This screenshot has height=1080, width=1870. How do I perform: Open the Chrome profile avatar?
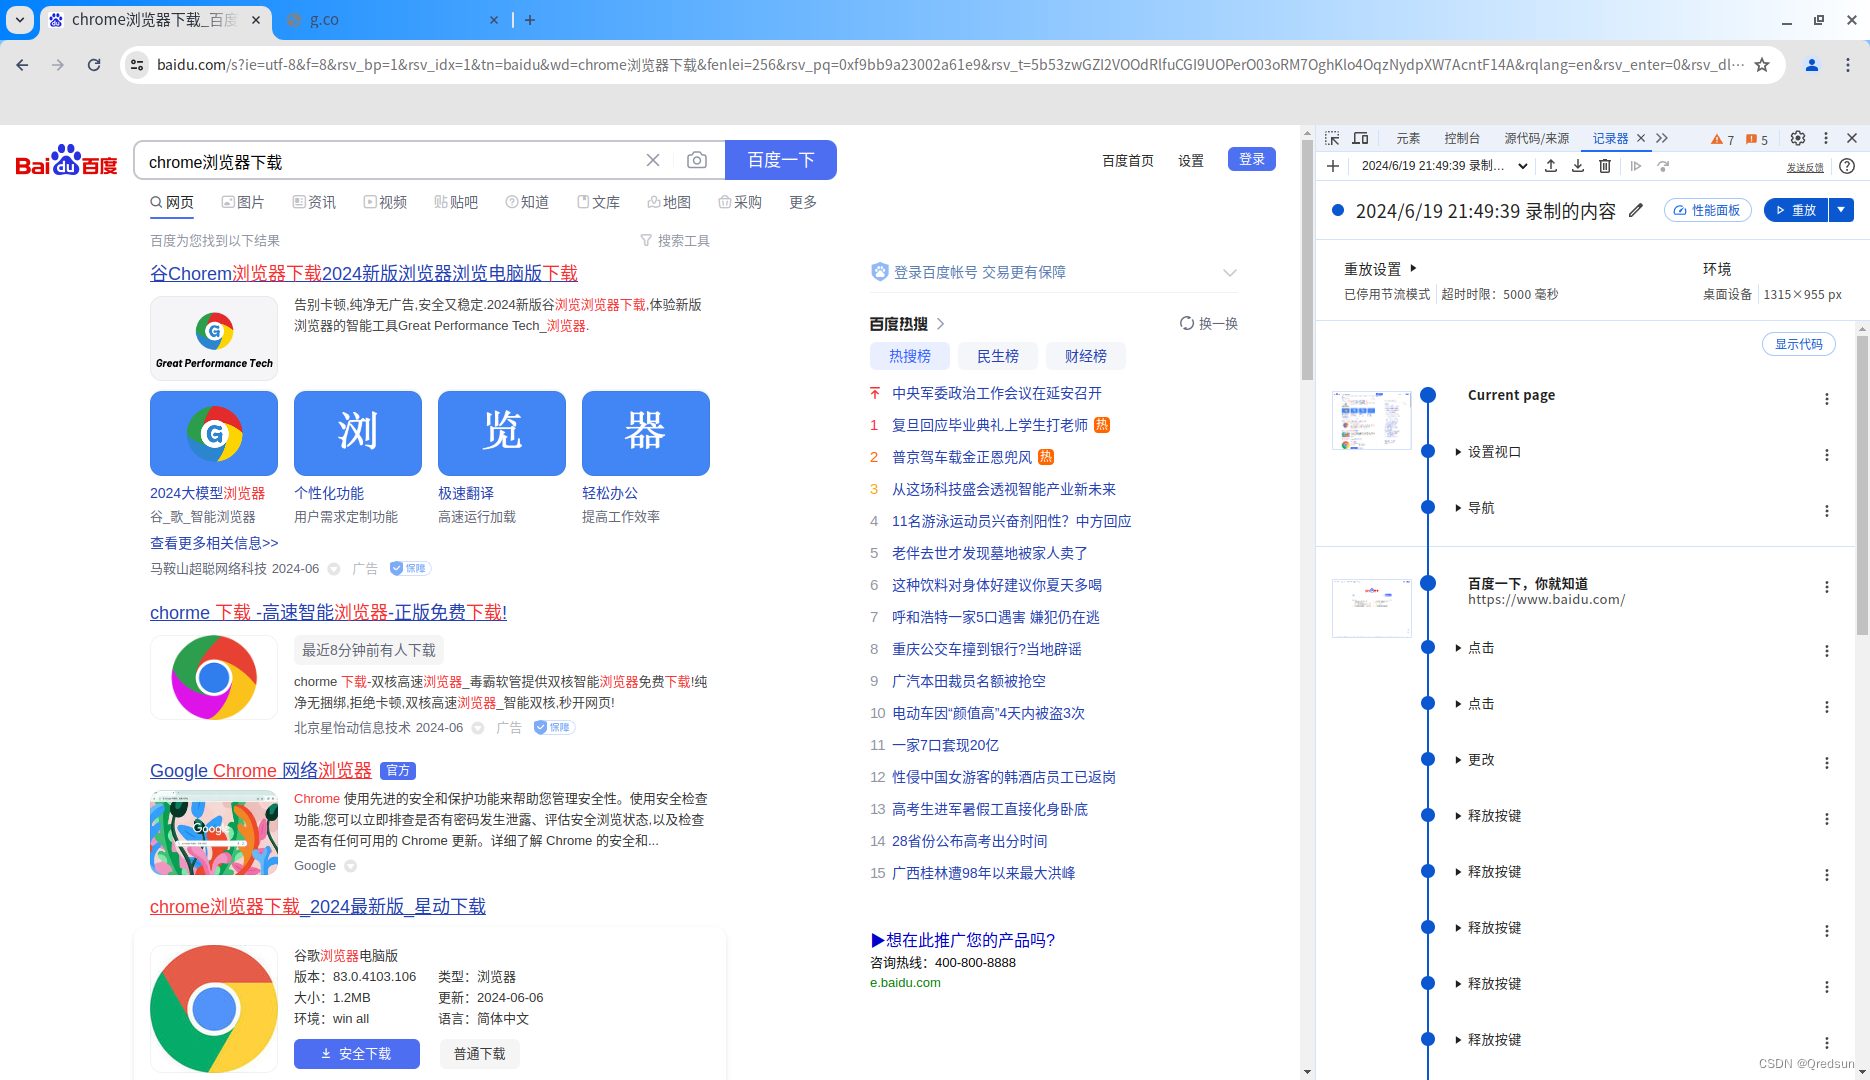(1812, 65)
